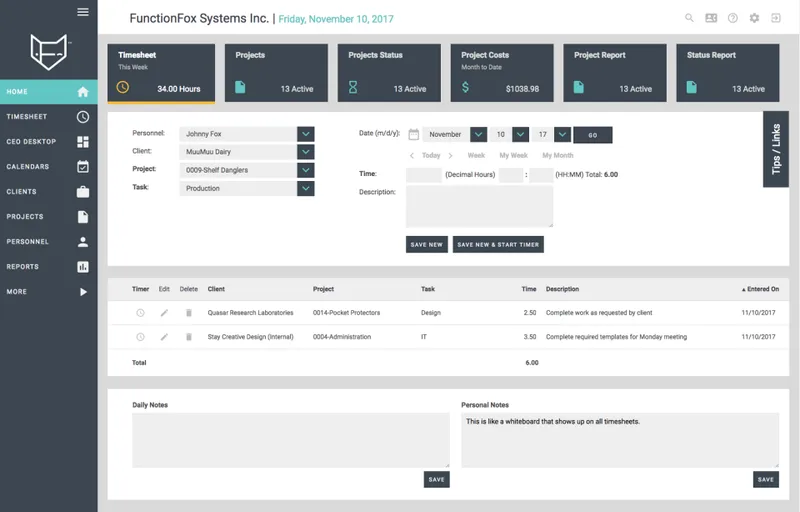Open the help question mark icon
The image size is (800, 512).
tap(733, 18)
